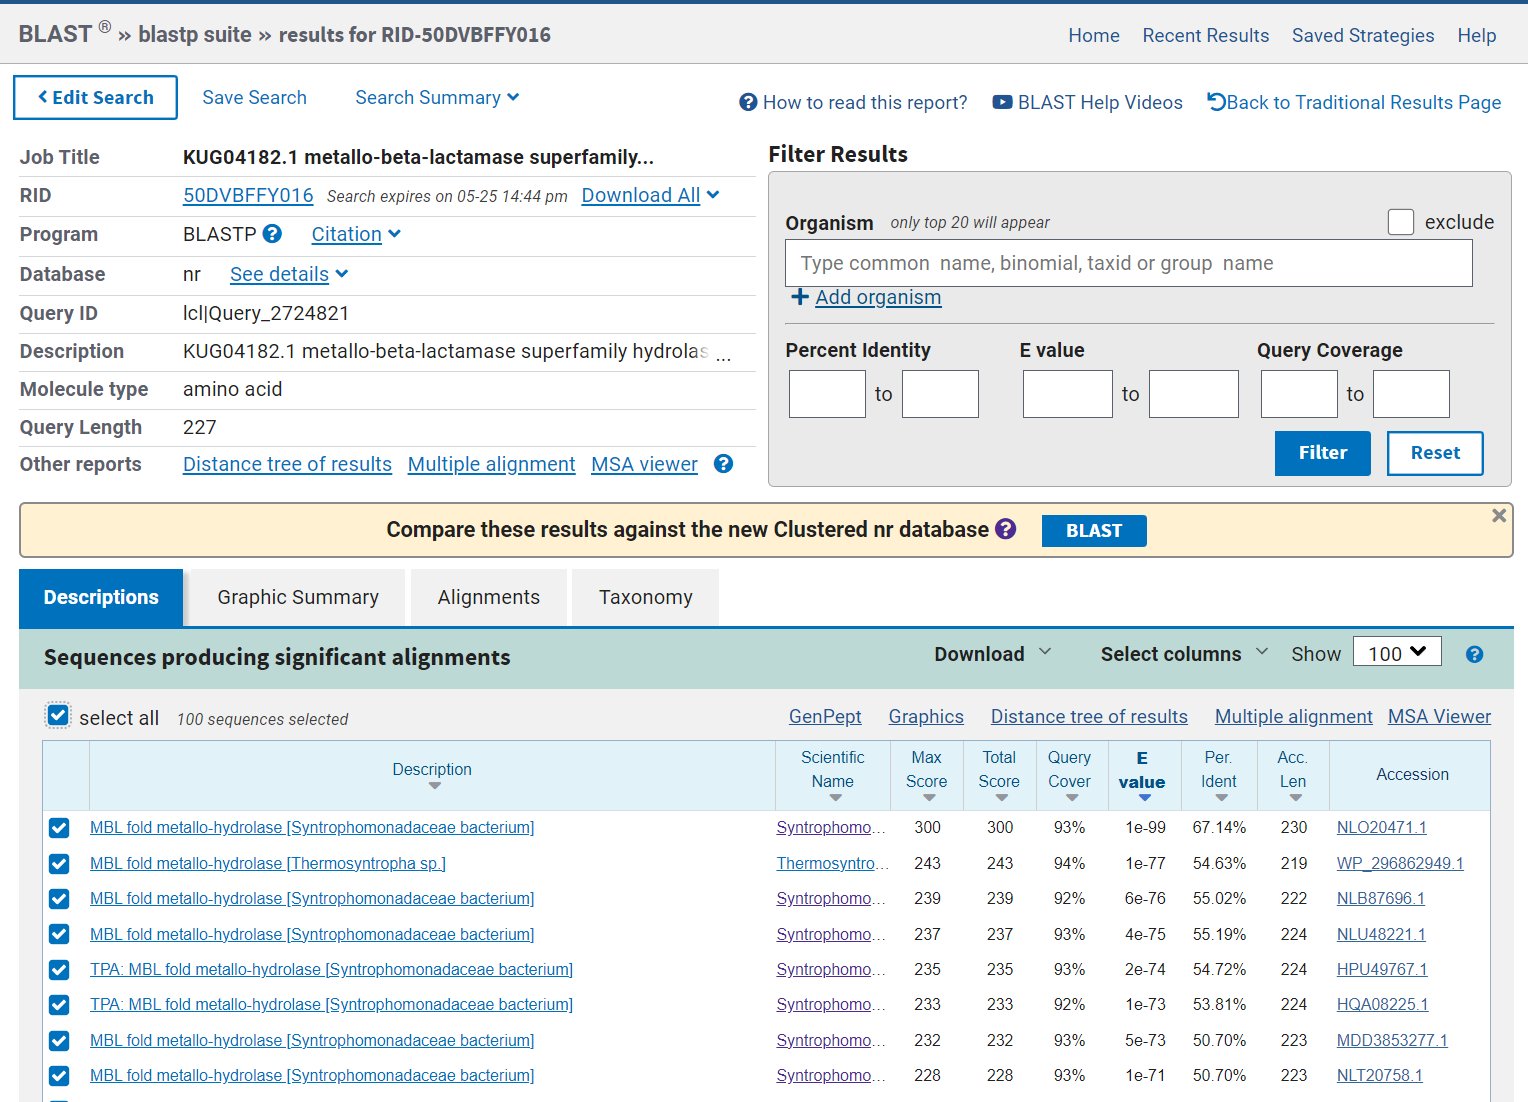Switch to the Alignments tab
1528x1102 pixels.
tap(489, 597)
